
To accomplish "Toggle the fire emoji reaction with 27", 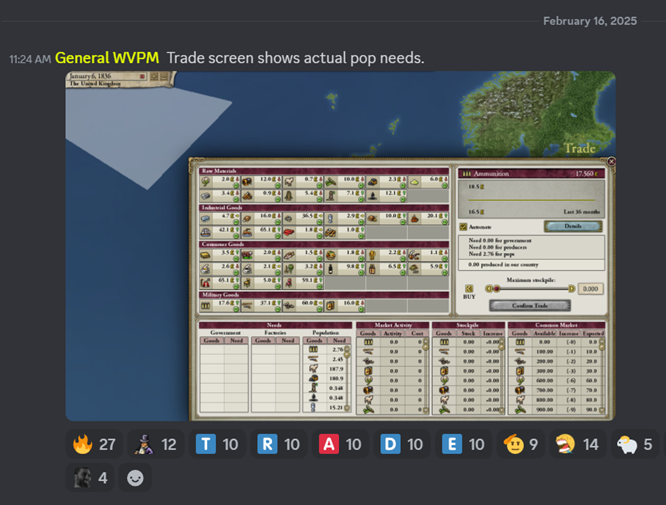I will (94, 444).
